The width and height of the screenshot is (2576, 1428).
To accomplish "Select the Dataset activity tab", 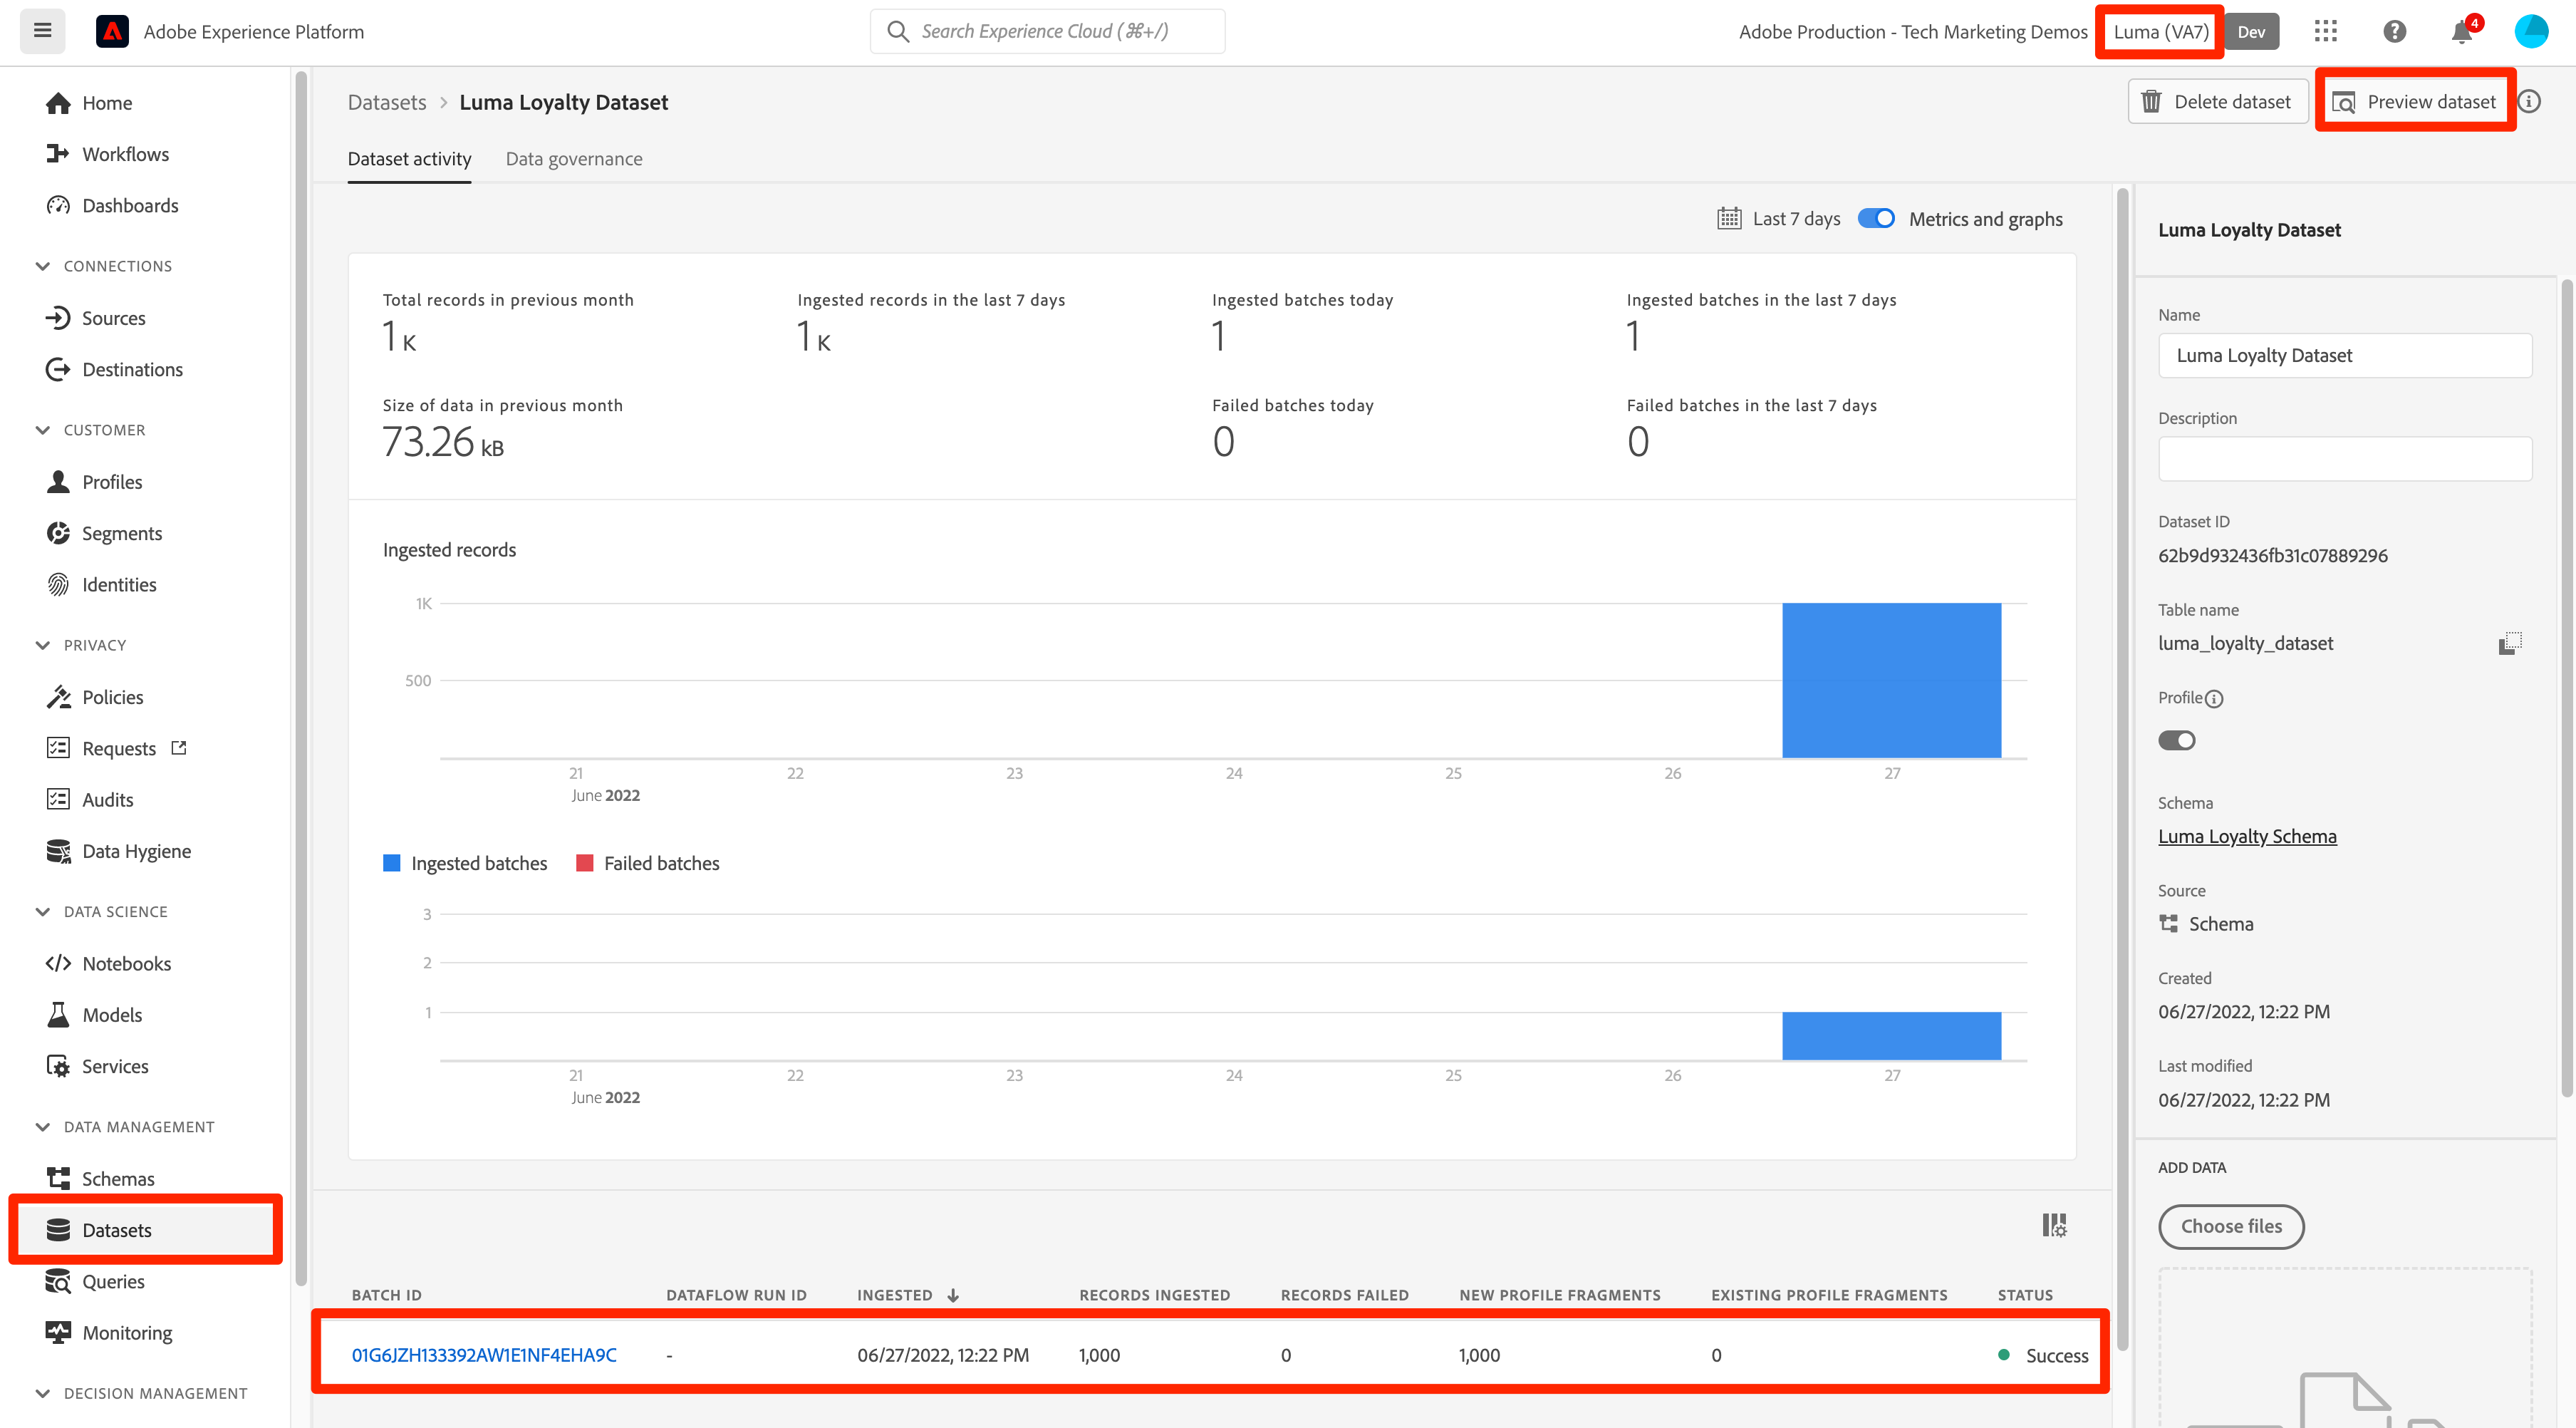I will 409,159.
